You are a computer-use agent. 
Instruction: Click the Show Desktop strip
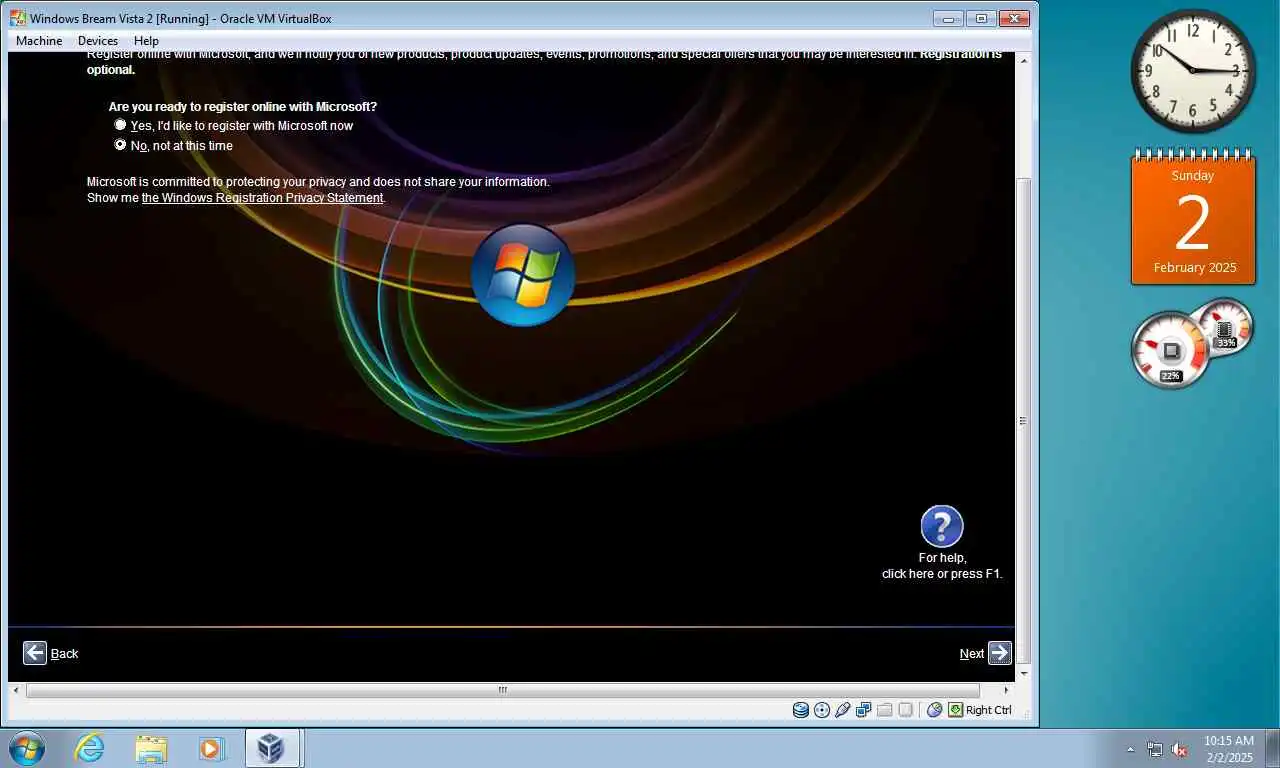1273,748
